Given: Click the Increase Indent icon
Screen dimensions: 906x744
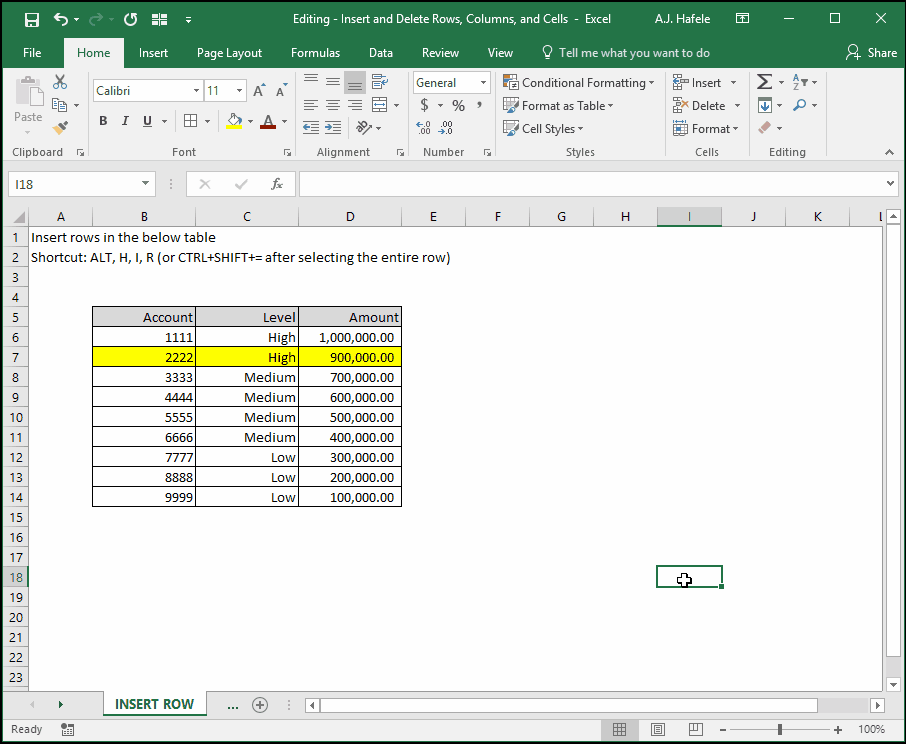Looking at the screenshot, I should (x=333, y=128).
